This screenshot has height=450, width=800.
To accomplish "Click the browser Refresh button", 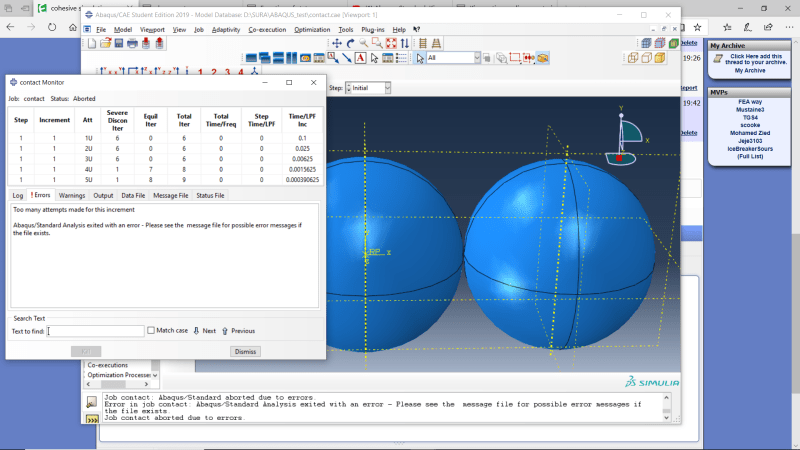I will (x=52, y=27).
